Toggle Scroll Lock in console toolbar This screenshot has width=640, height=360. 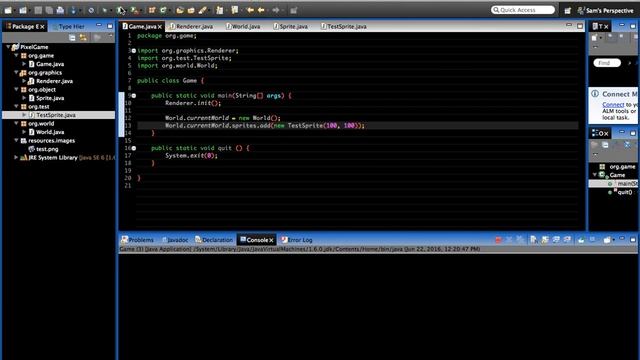point(544,240)
